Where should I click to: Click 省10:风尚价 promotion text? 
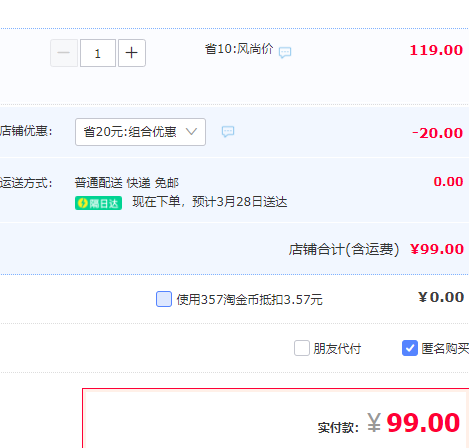coord(239,49)
